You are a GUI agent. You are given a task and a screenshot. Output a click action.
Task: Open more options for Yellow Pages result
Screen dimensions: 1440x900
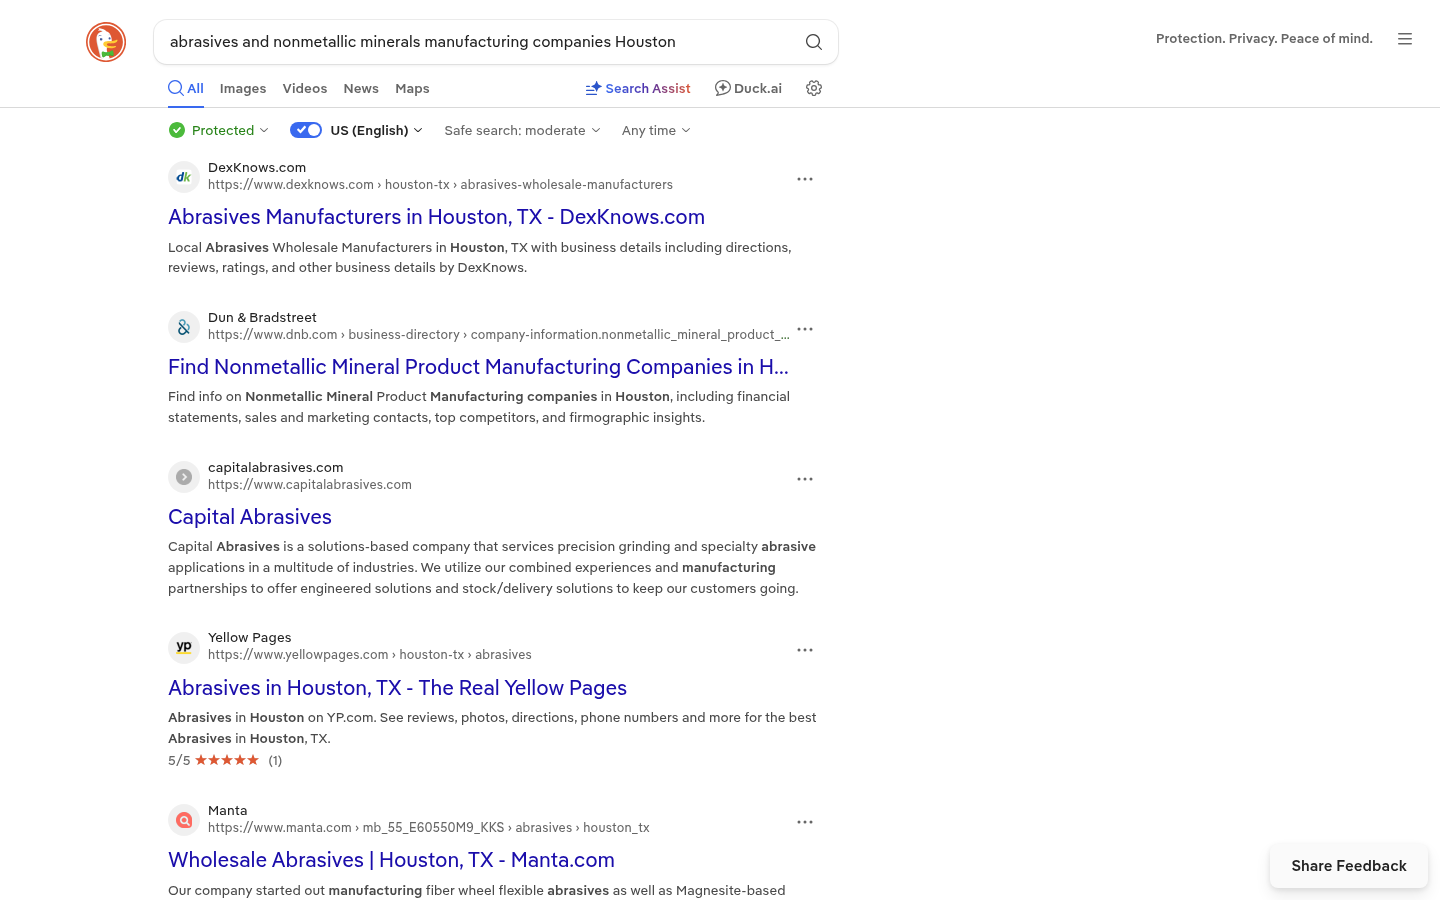pyautogui.click(x=805, y=650)
